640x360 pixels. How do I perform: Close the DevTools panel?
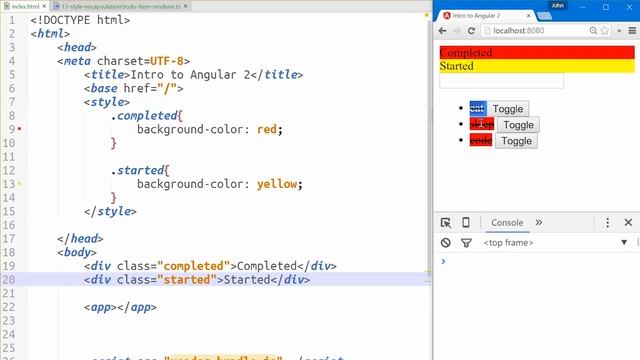coord(628,222)
